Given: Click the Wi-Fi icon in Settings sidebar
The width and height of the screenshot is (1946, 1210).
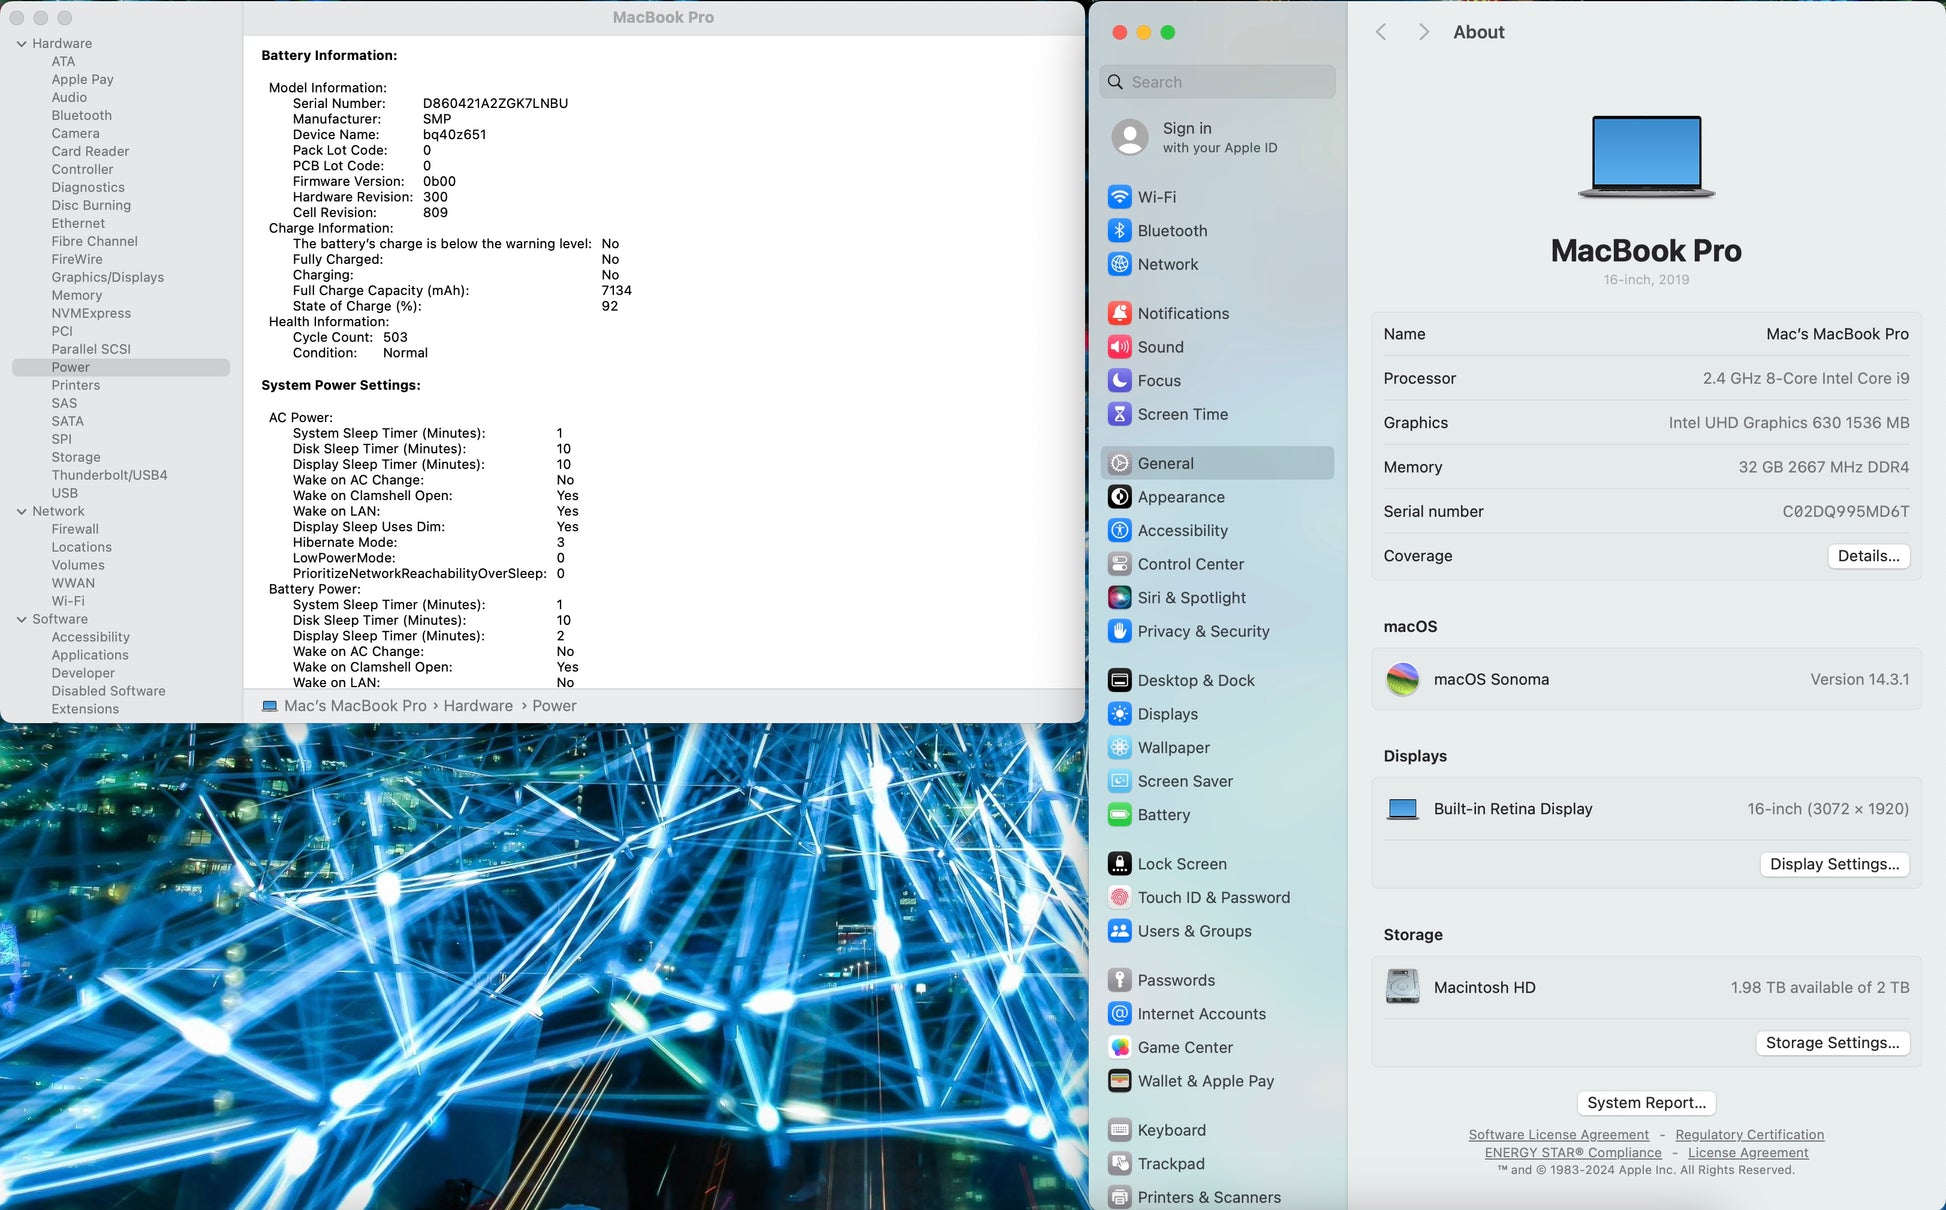Looking at the screenshot, I should coord(1119,197).
